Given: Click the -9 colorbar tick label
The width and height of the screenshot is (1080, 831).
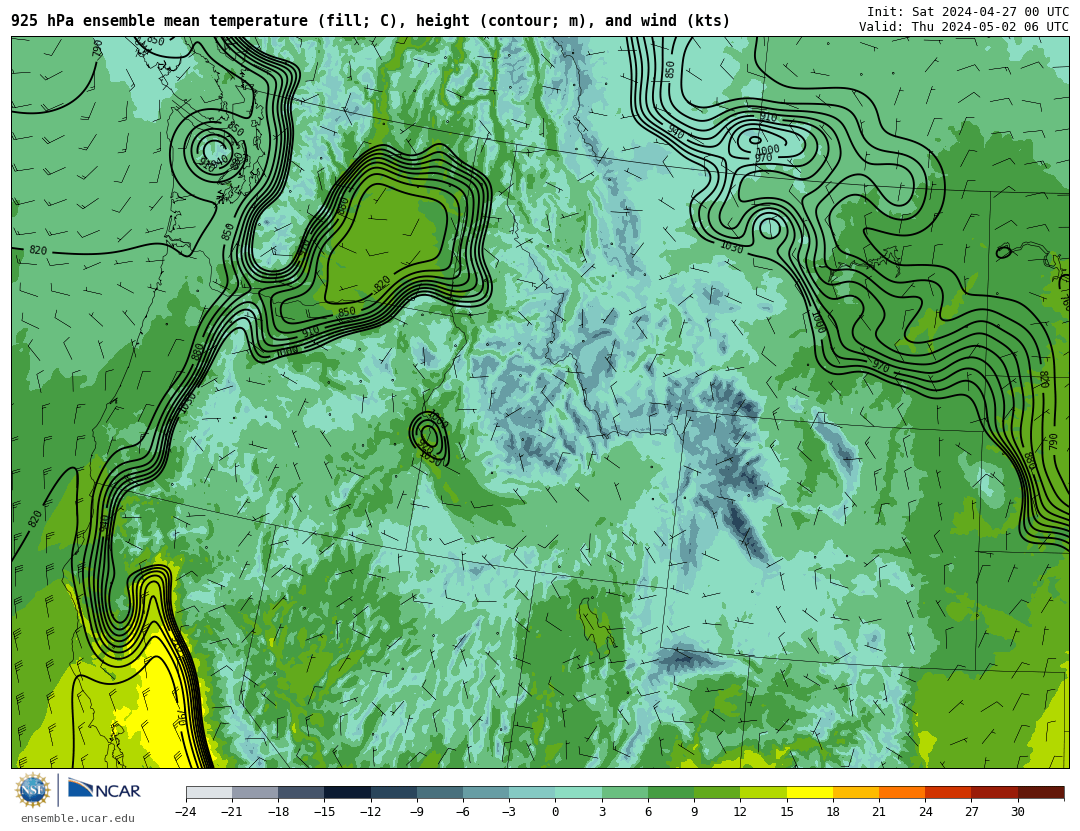Looking at the screenshot, I should tap(416, 812).
